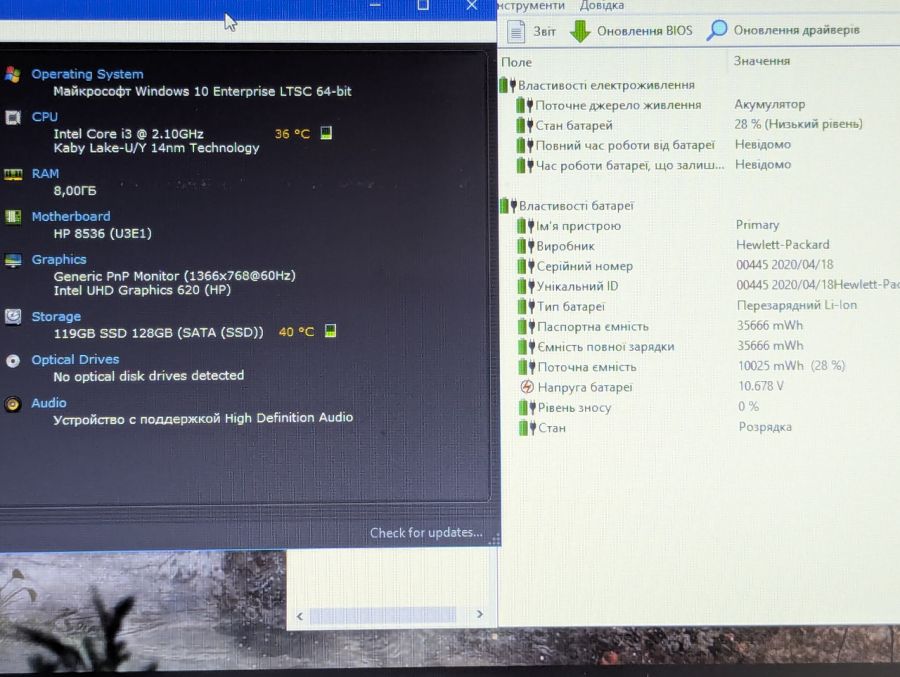Click the Storage temperature indicator icon

click(x=330, y=331)
